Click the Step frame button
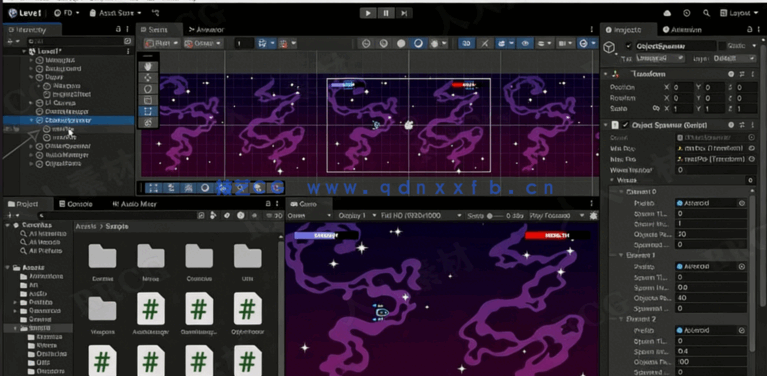 pos(404,13)
